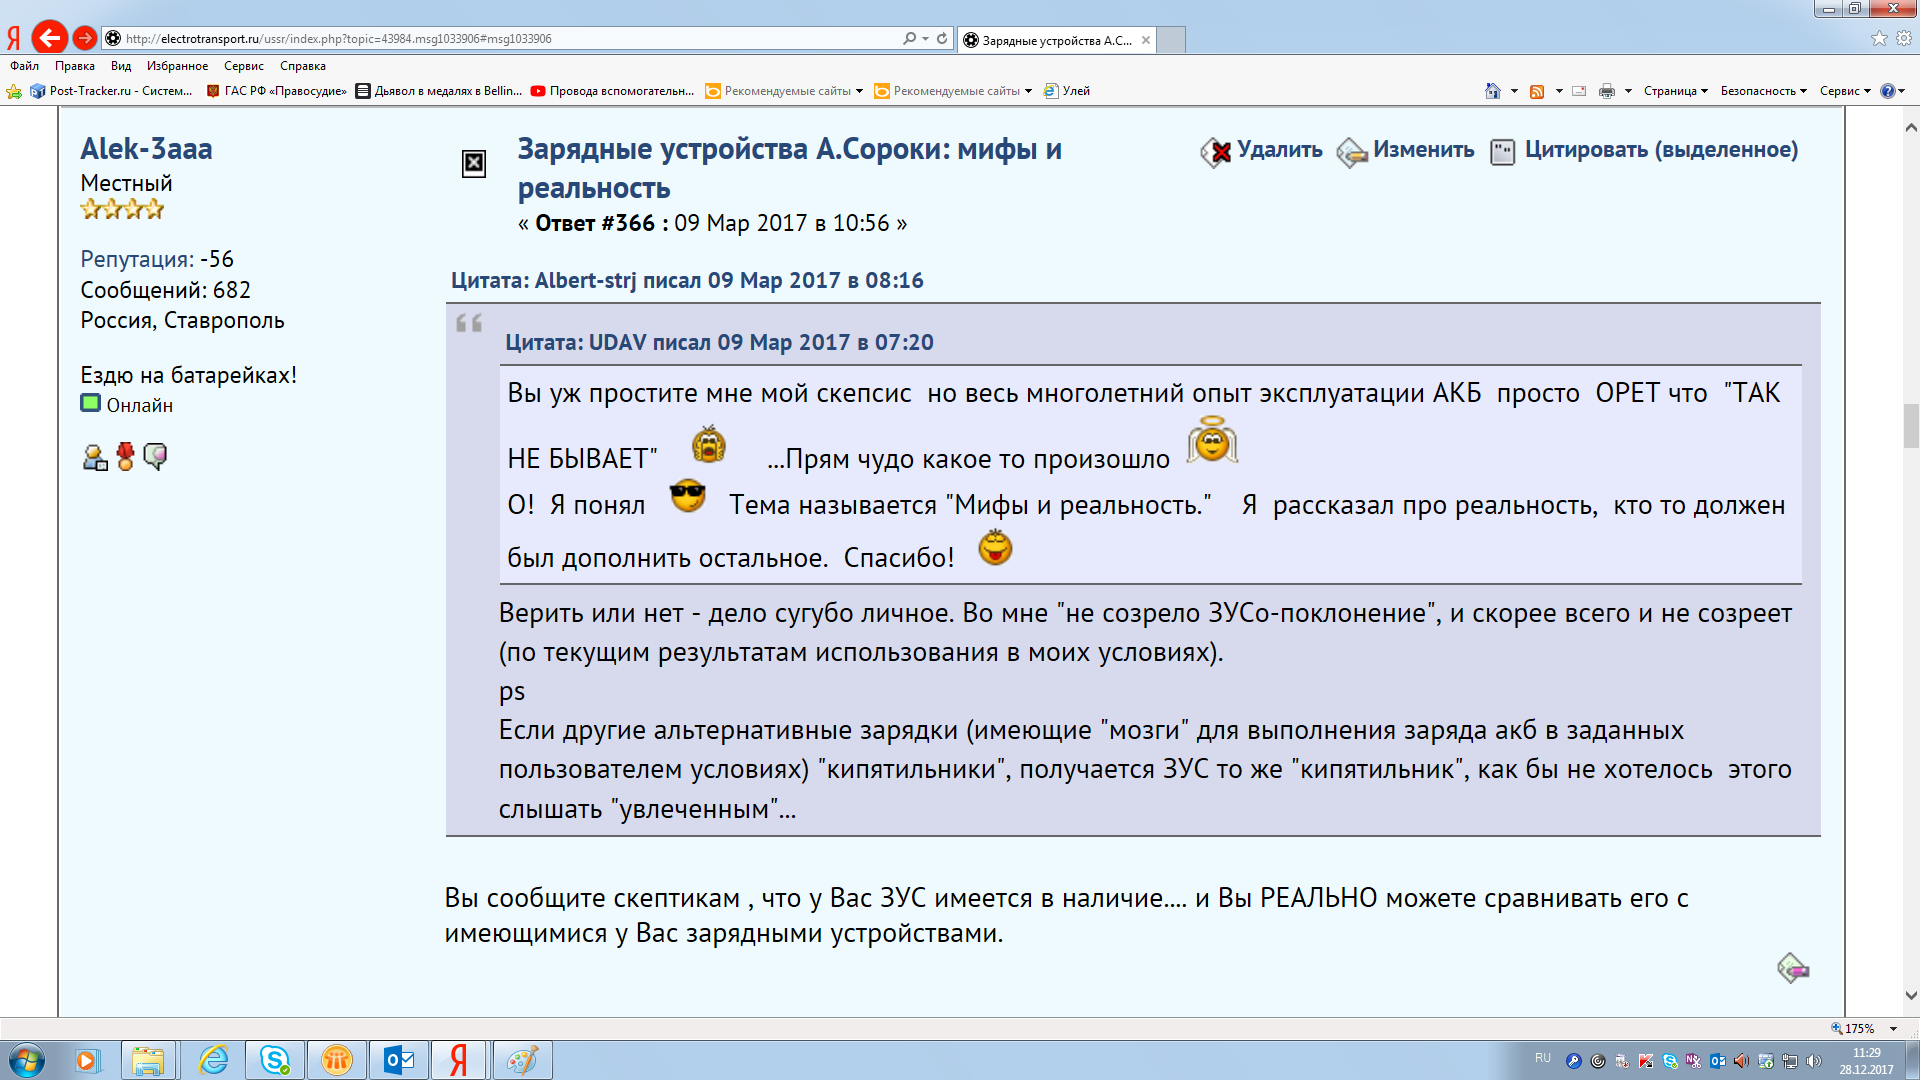1920x1080 pixels.
Task: Open the Правка menu
Action: tap(74, 66)
